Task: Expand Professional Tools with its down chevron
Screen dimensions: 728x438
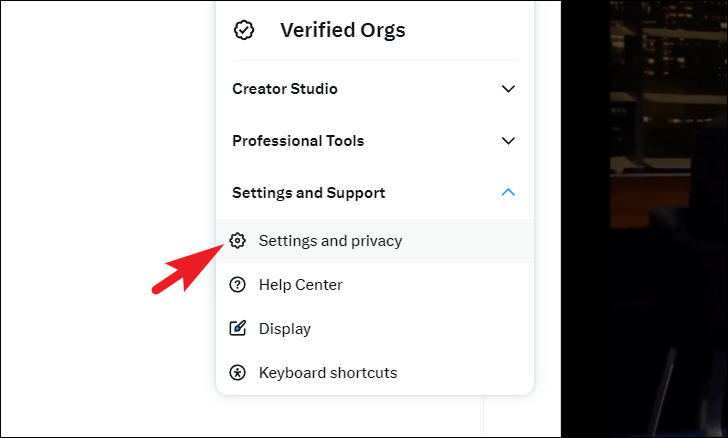Action: tap(508, 141)
